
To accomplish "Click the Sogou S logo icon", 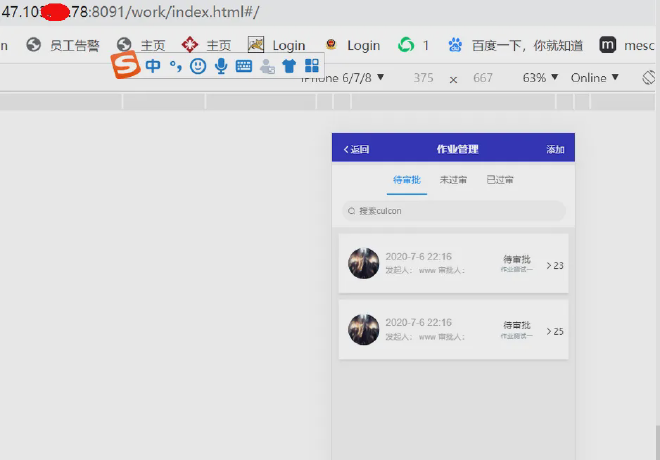I will (125, 66).
